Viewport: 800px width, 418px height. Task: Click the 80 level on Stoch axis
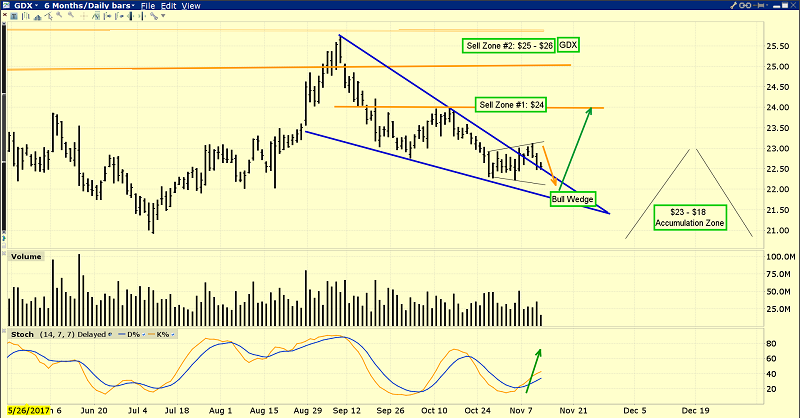[x=771, y=344]
